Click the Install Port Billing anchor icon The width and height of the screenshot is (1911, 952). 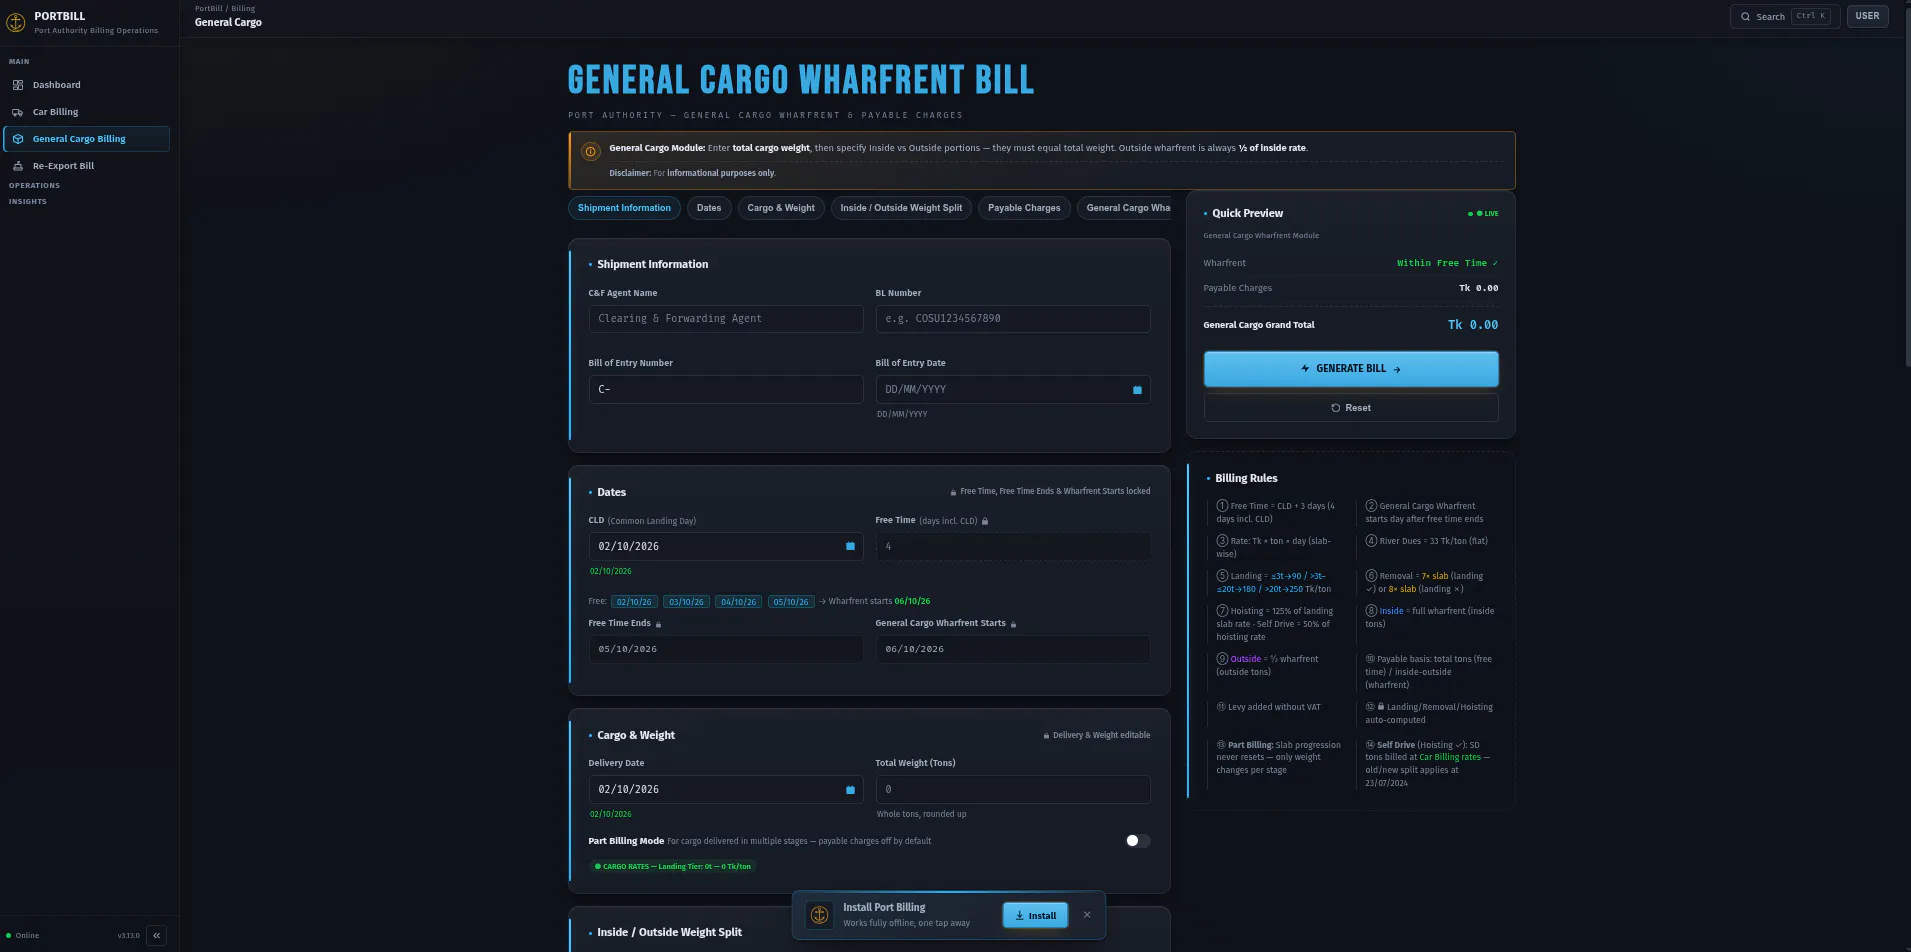pyautogui.click(x=819, y=915)
